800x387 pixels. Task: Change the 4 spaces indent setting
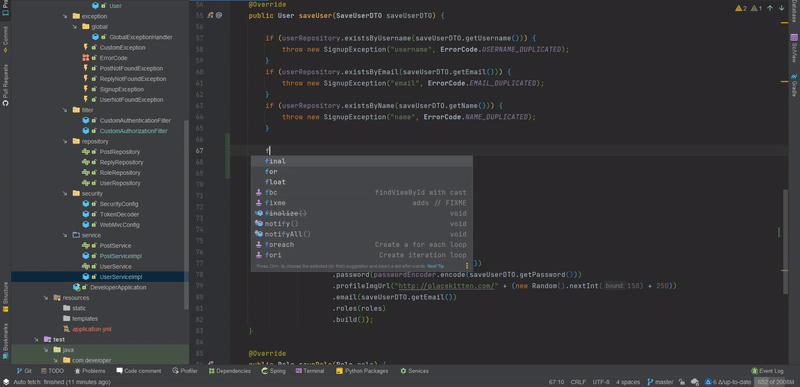[x=628, y=382]
